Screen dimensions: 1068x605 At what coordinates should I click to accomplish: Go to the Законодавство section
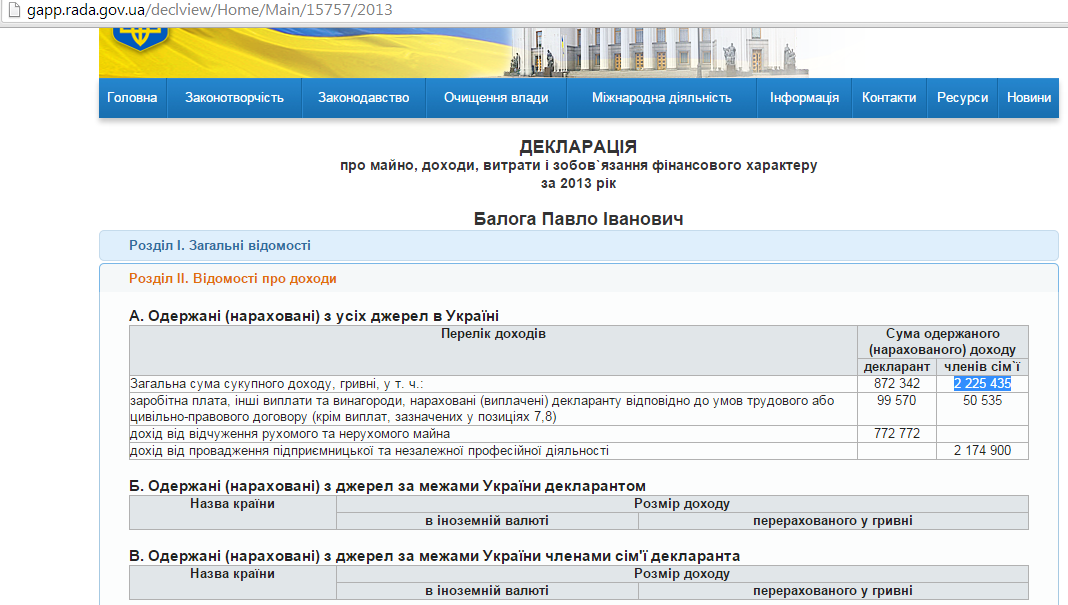tap(364, 98)
